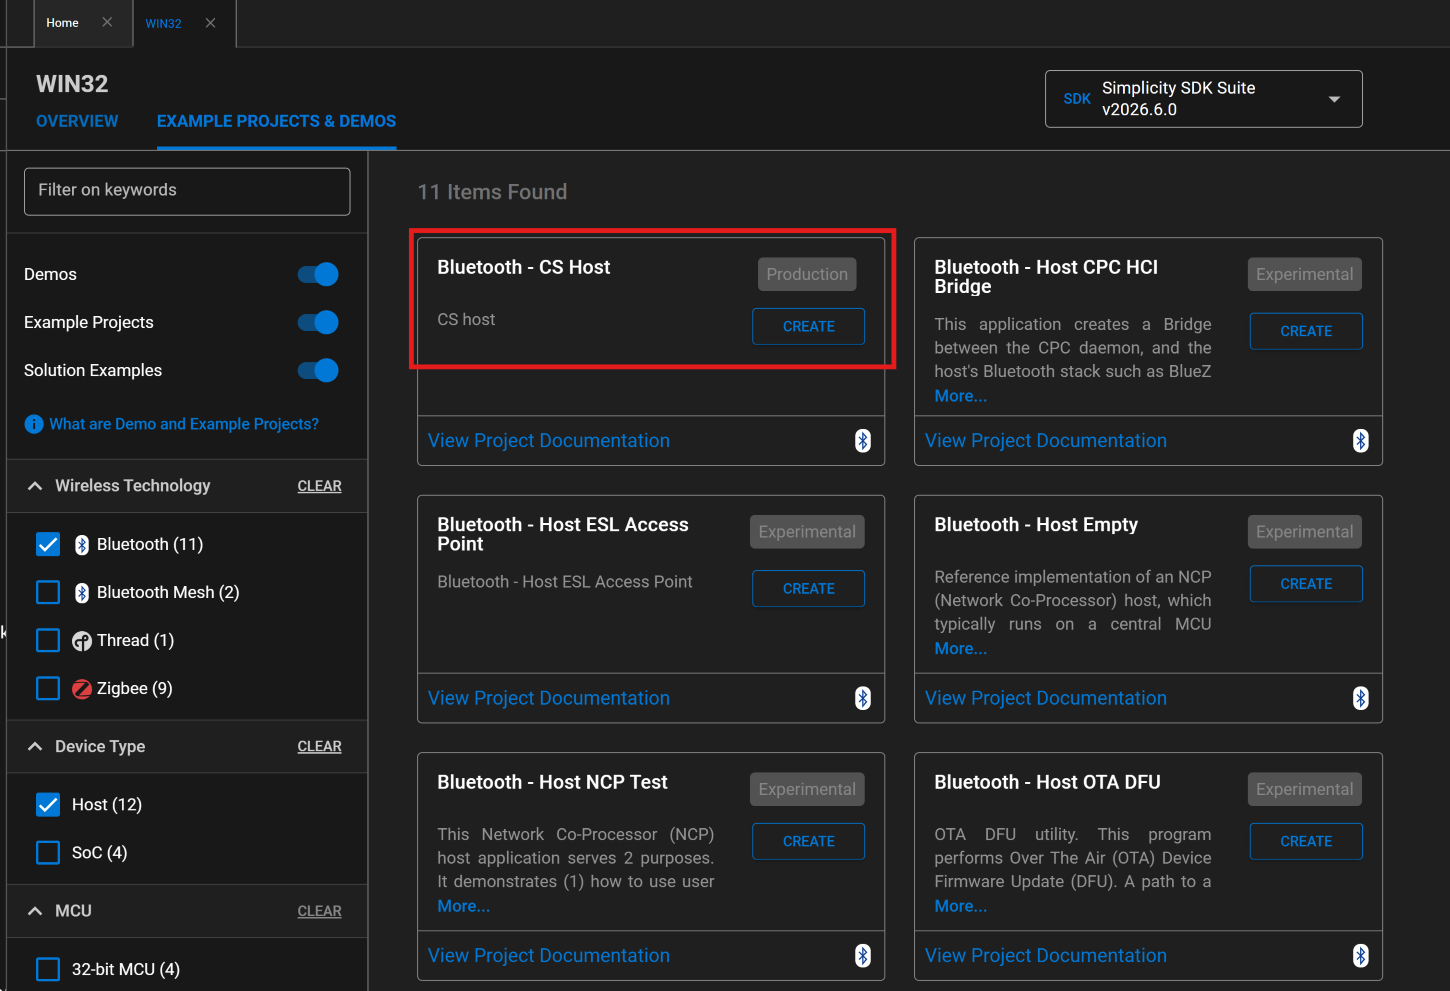Uncheck the Host (12) checkbox
The width and height of the screenshot is (1450, 991).
tap(48, 804)
